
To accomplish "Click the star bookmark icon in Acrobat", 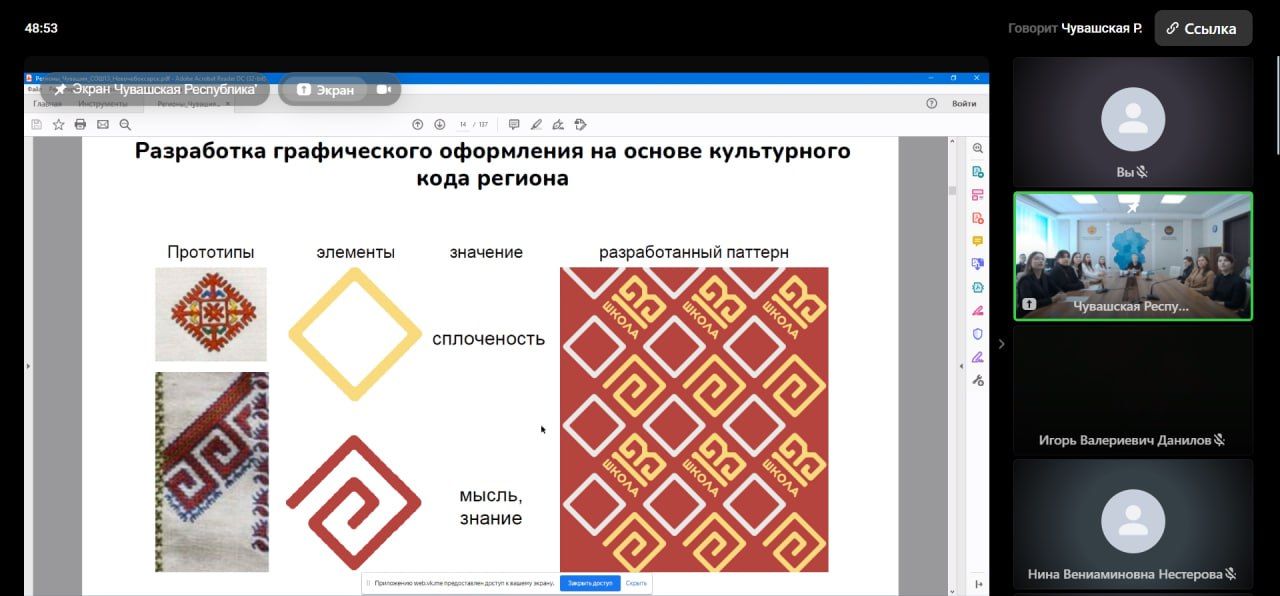I will (58, 125).
